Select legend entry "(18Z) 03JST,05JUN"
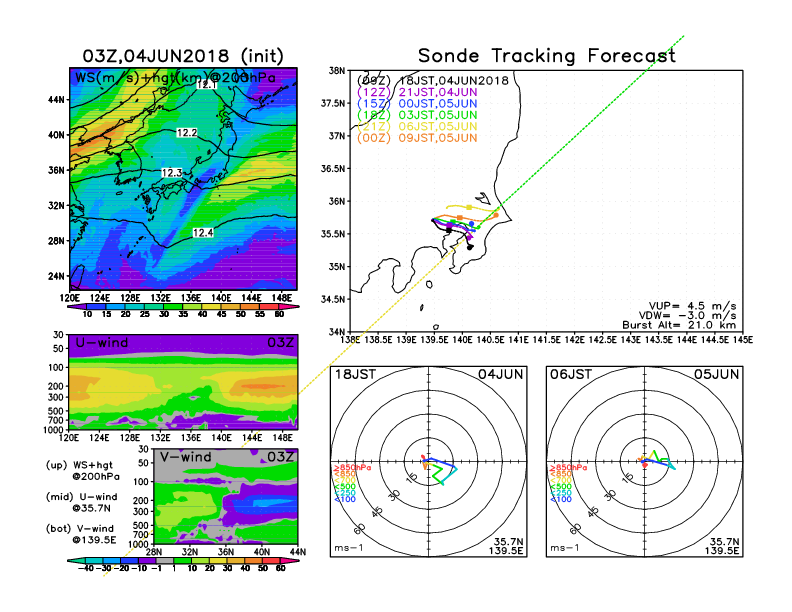 (417, 115)
